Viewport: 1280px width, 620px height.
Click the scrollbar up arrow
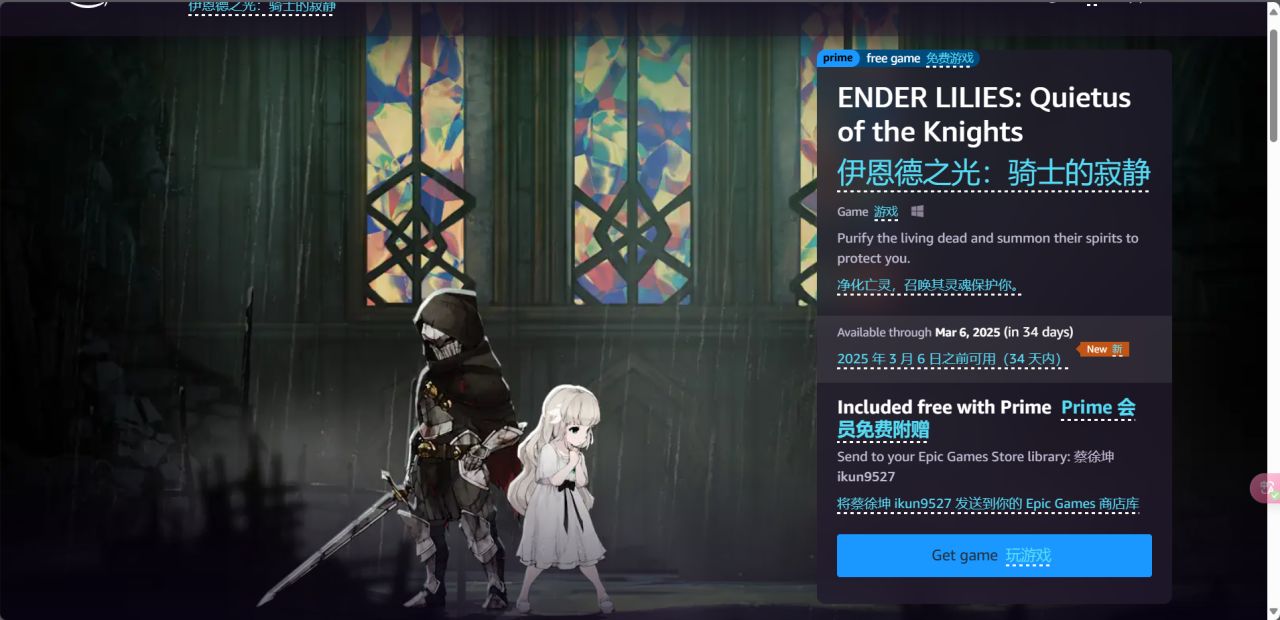(1273, 11)
